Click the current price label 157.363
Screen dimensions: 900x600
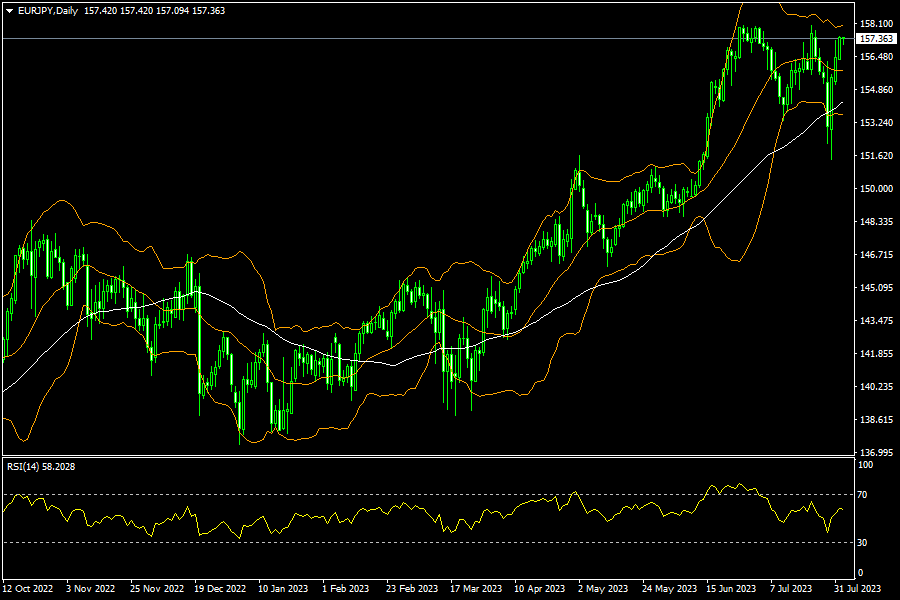876,38
